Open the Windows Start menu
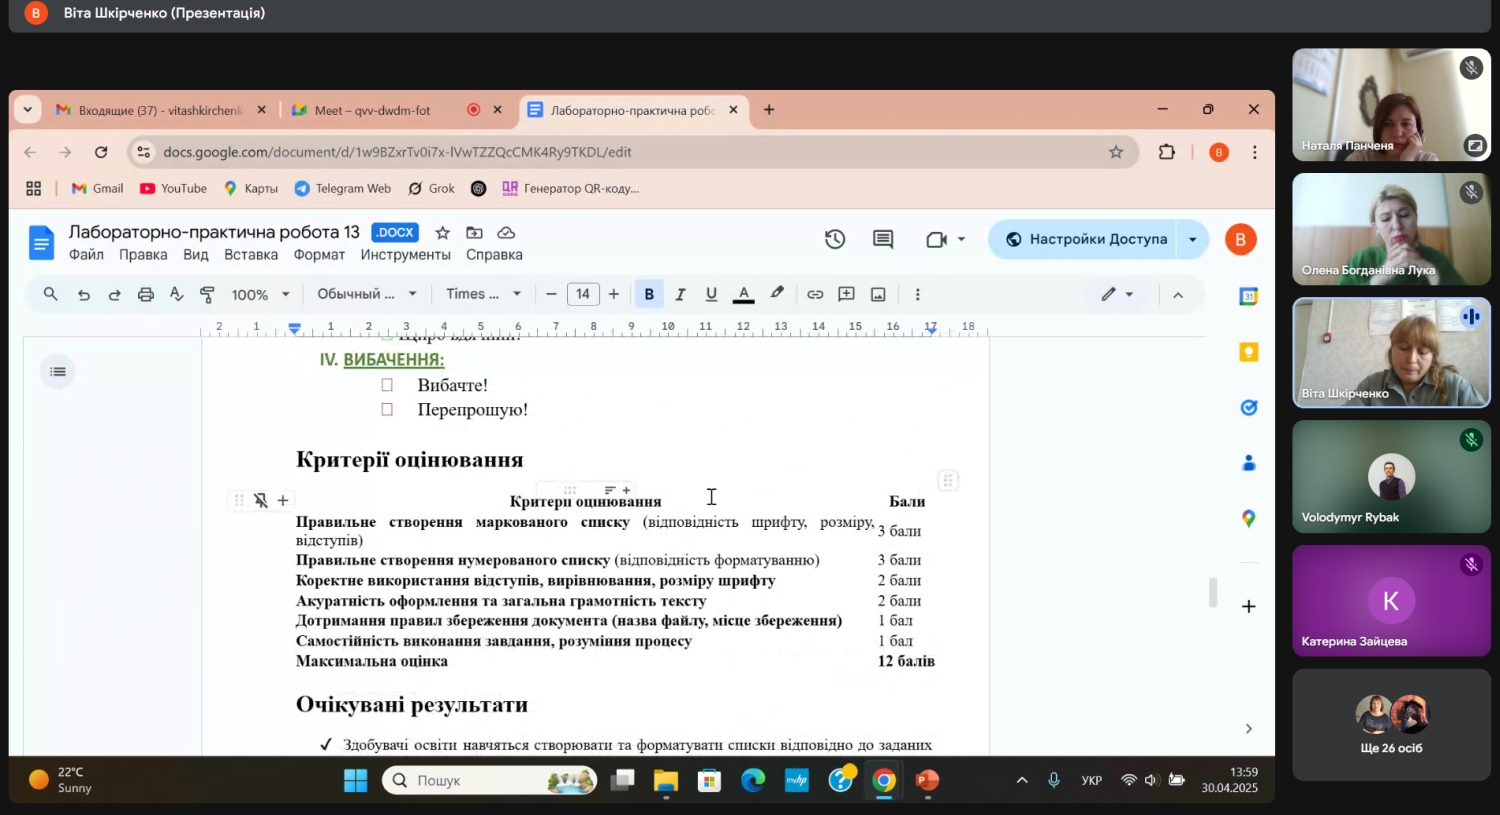Image resolution: width=1500 pixels, height=815 pixels. click(355, 780)
